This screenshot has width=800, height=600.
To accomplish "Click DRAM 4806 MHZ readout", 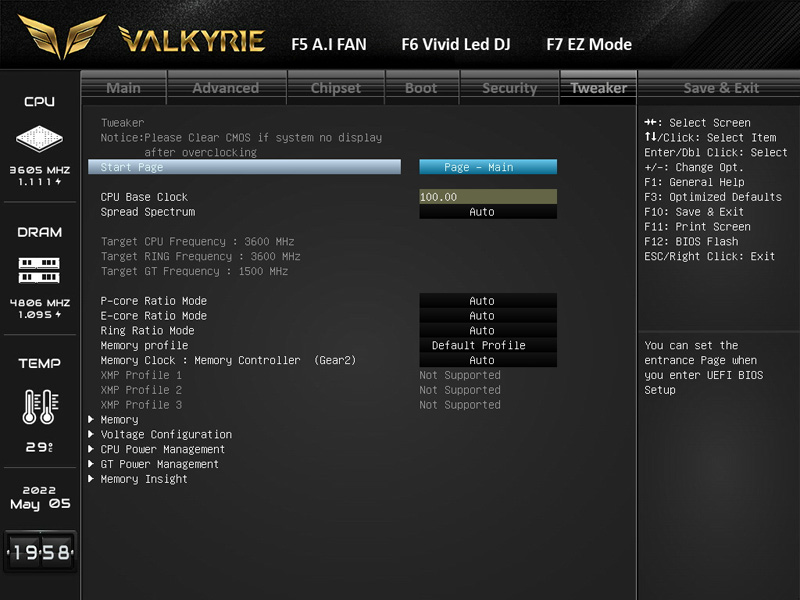I will pyautogui.click(x=40, y=303).
